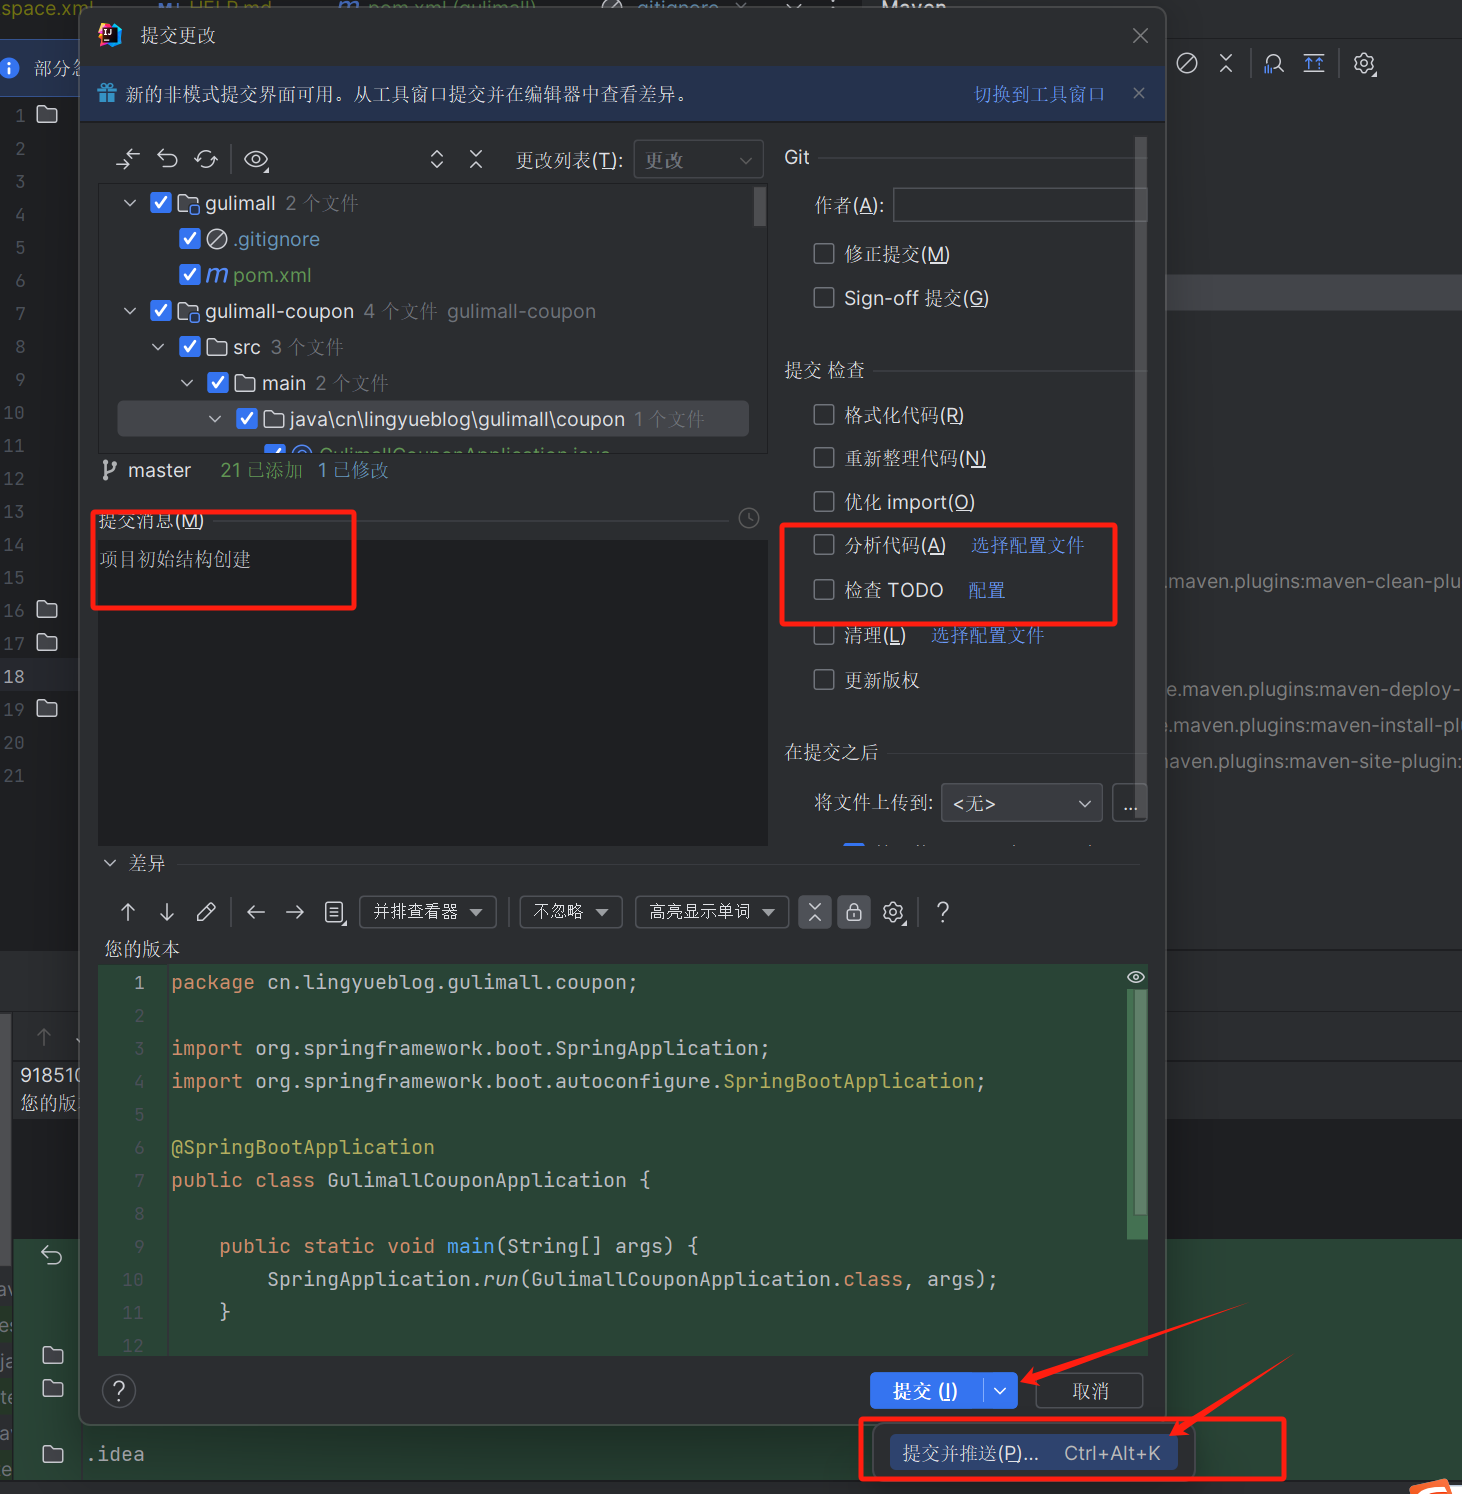Screen dimensions: 1462x1494
Task: Click Maven collapse all icon
Action: click(1226, 64)
